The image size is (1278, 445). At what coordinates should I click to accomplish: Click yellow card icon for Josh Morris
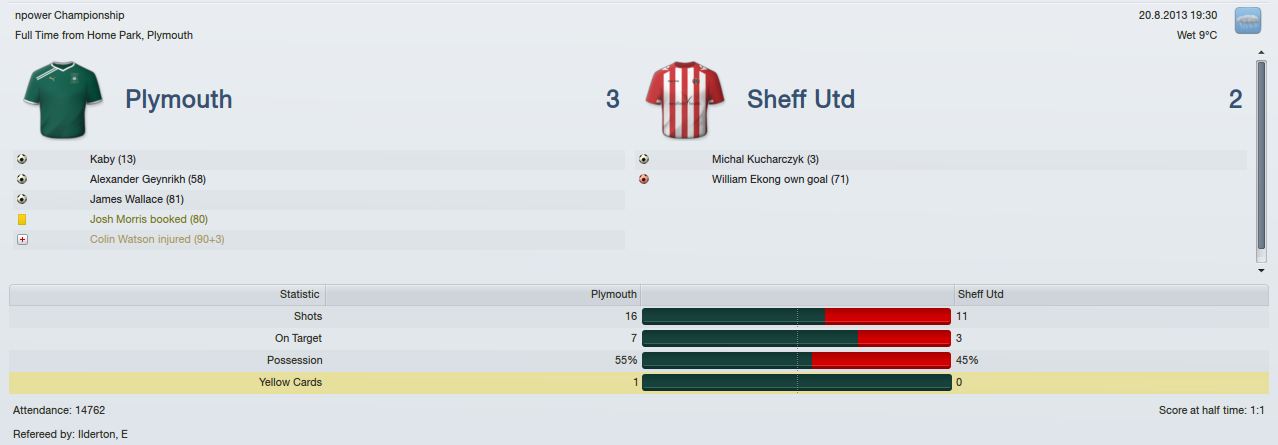point(22,219)
